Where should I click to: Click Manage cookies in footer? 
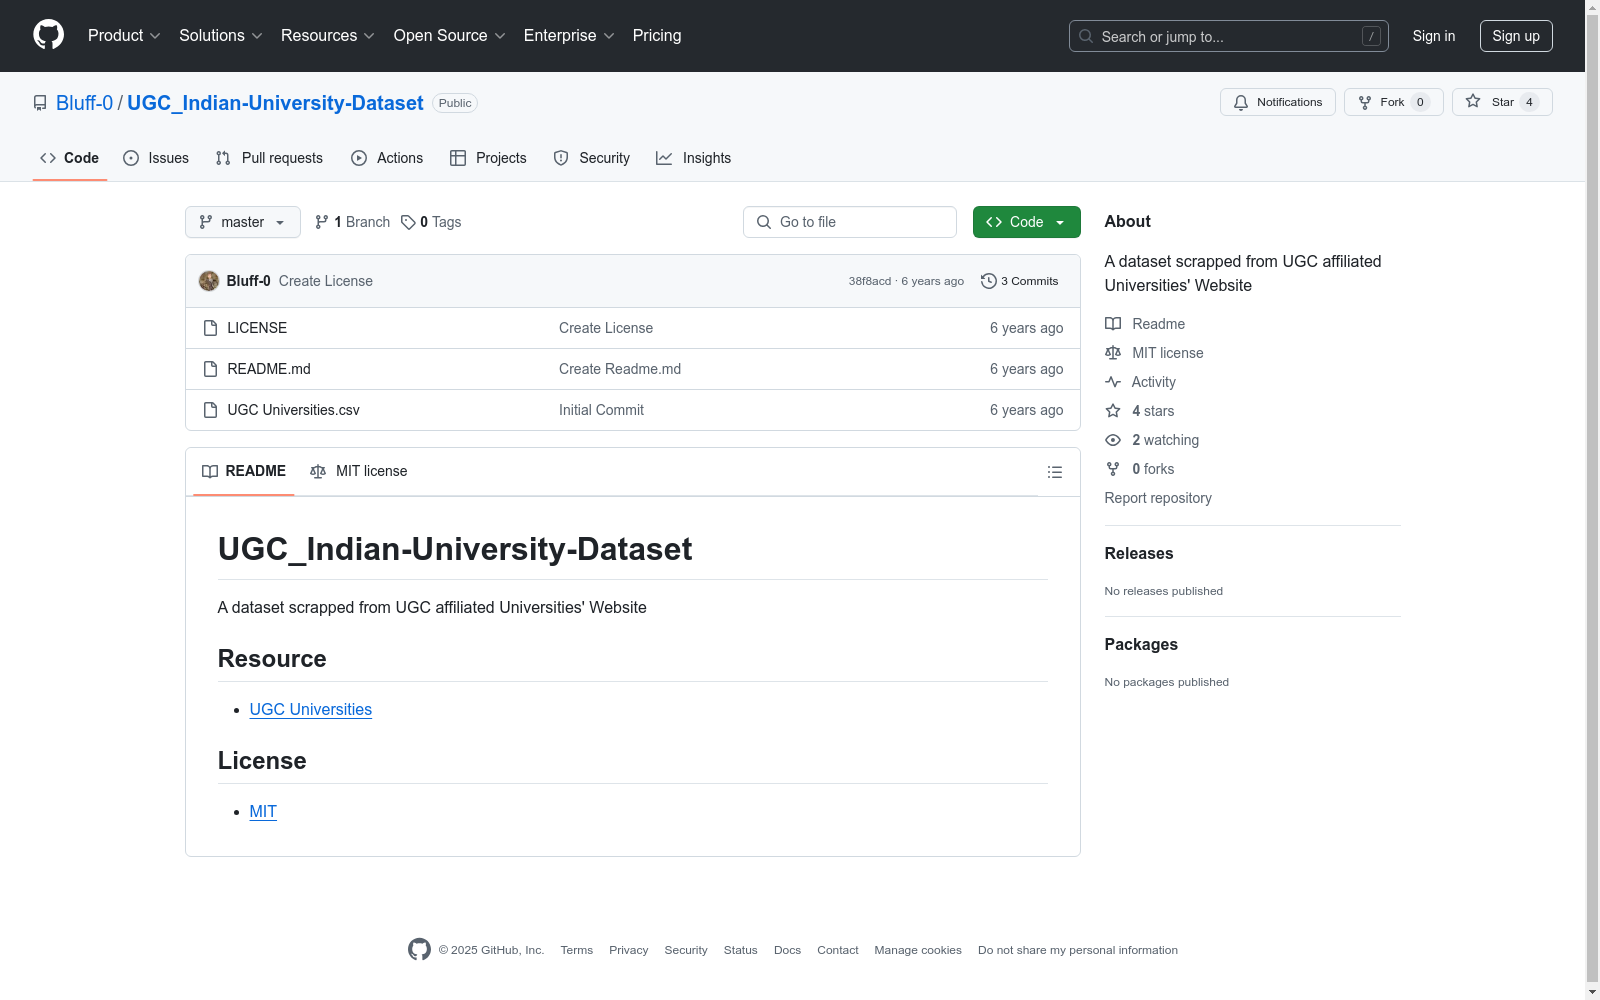[918, 950]
